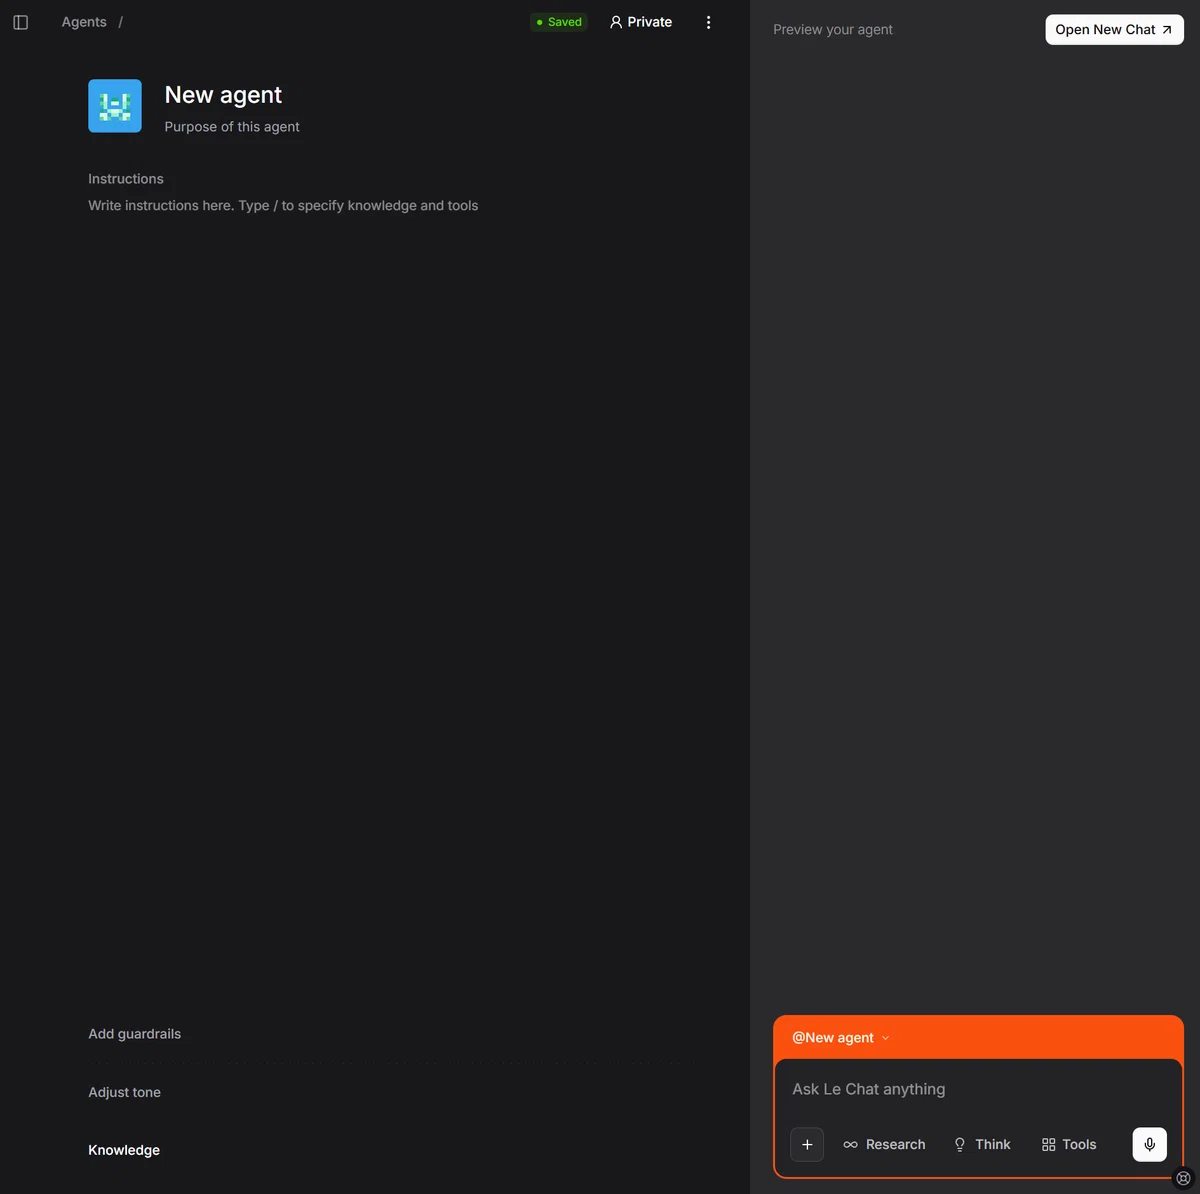The height and width of the screenshot is (1194, 1200).
Task: Click the Preview your agent label
Action: [833, 30]
